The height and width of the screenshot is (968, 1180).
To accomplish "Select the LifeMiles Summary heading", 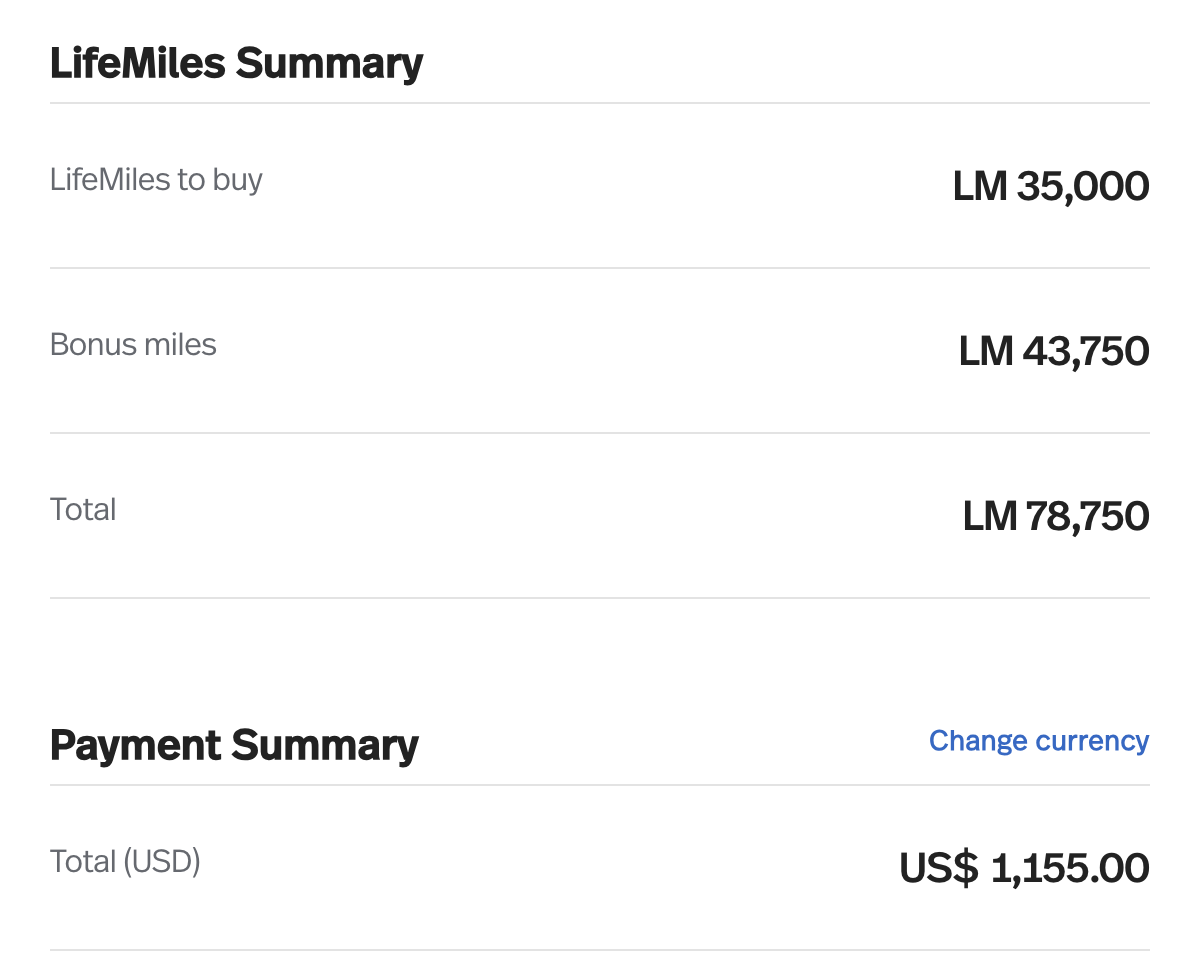I will click(x=236, y=63).
